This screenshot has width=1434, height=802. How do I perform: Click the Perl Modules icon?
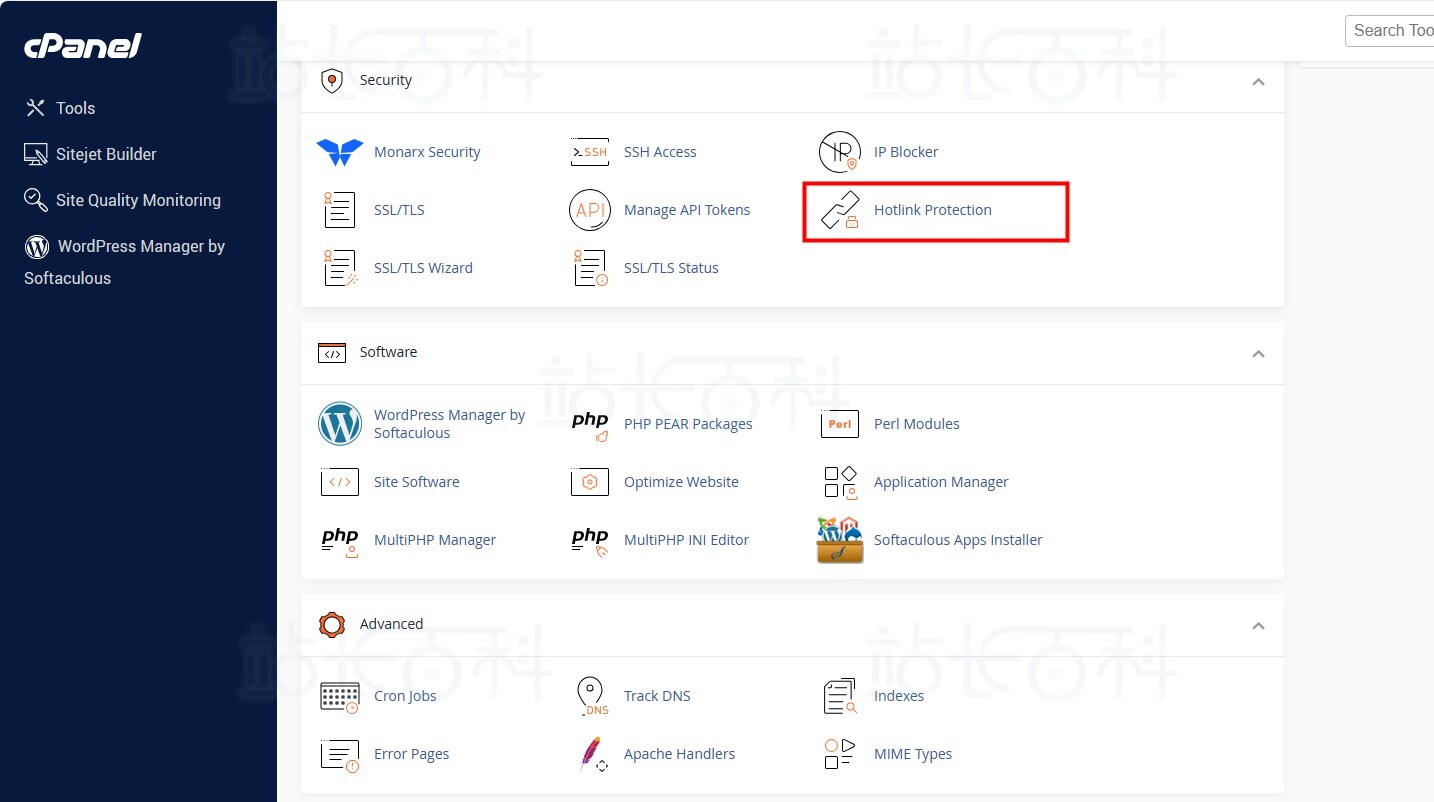839,424
